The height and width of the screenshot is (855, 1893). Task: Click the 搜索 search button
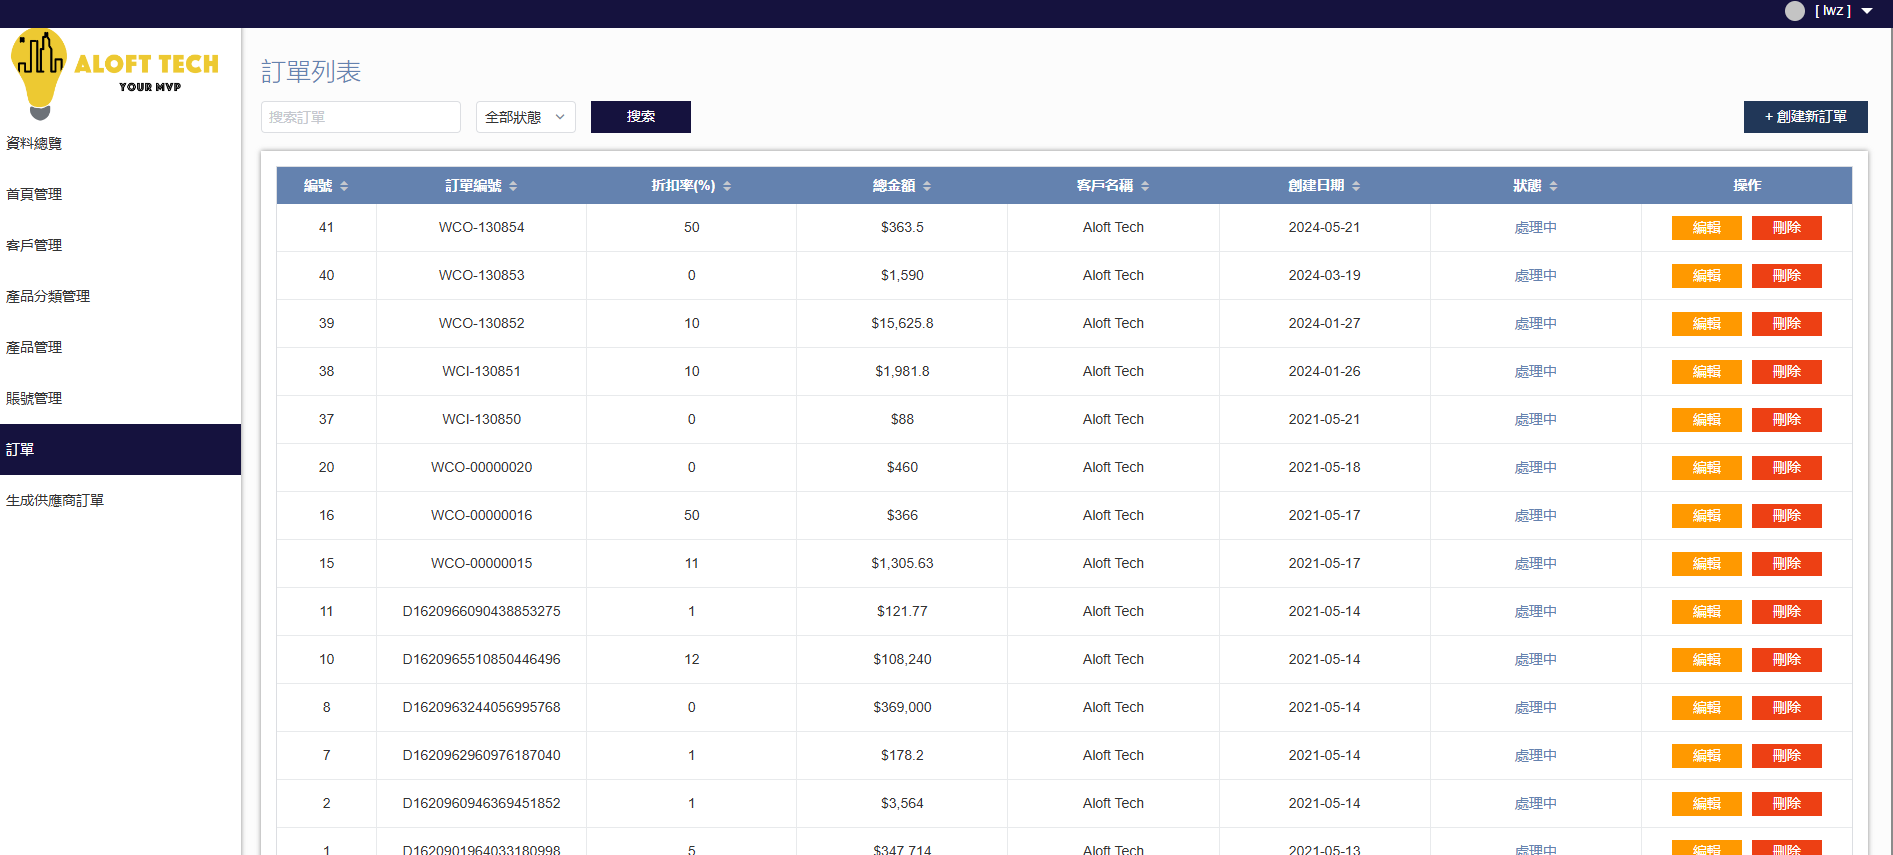coord(640,117)
